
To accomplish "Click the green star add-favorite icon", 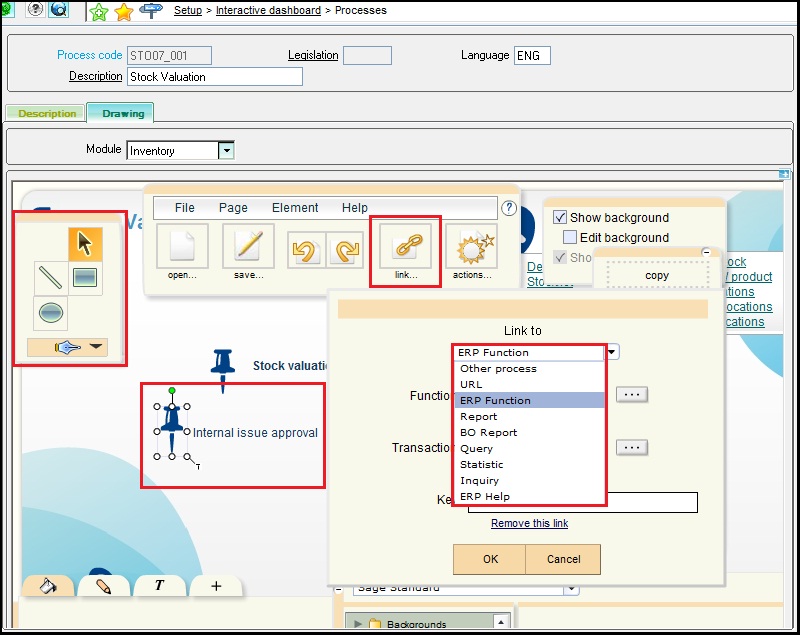I will click(98, 12).
